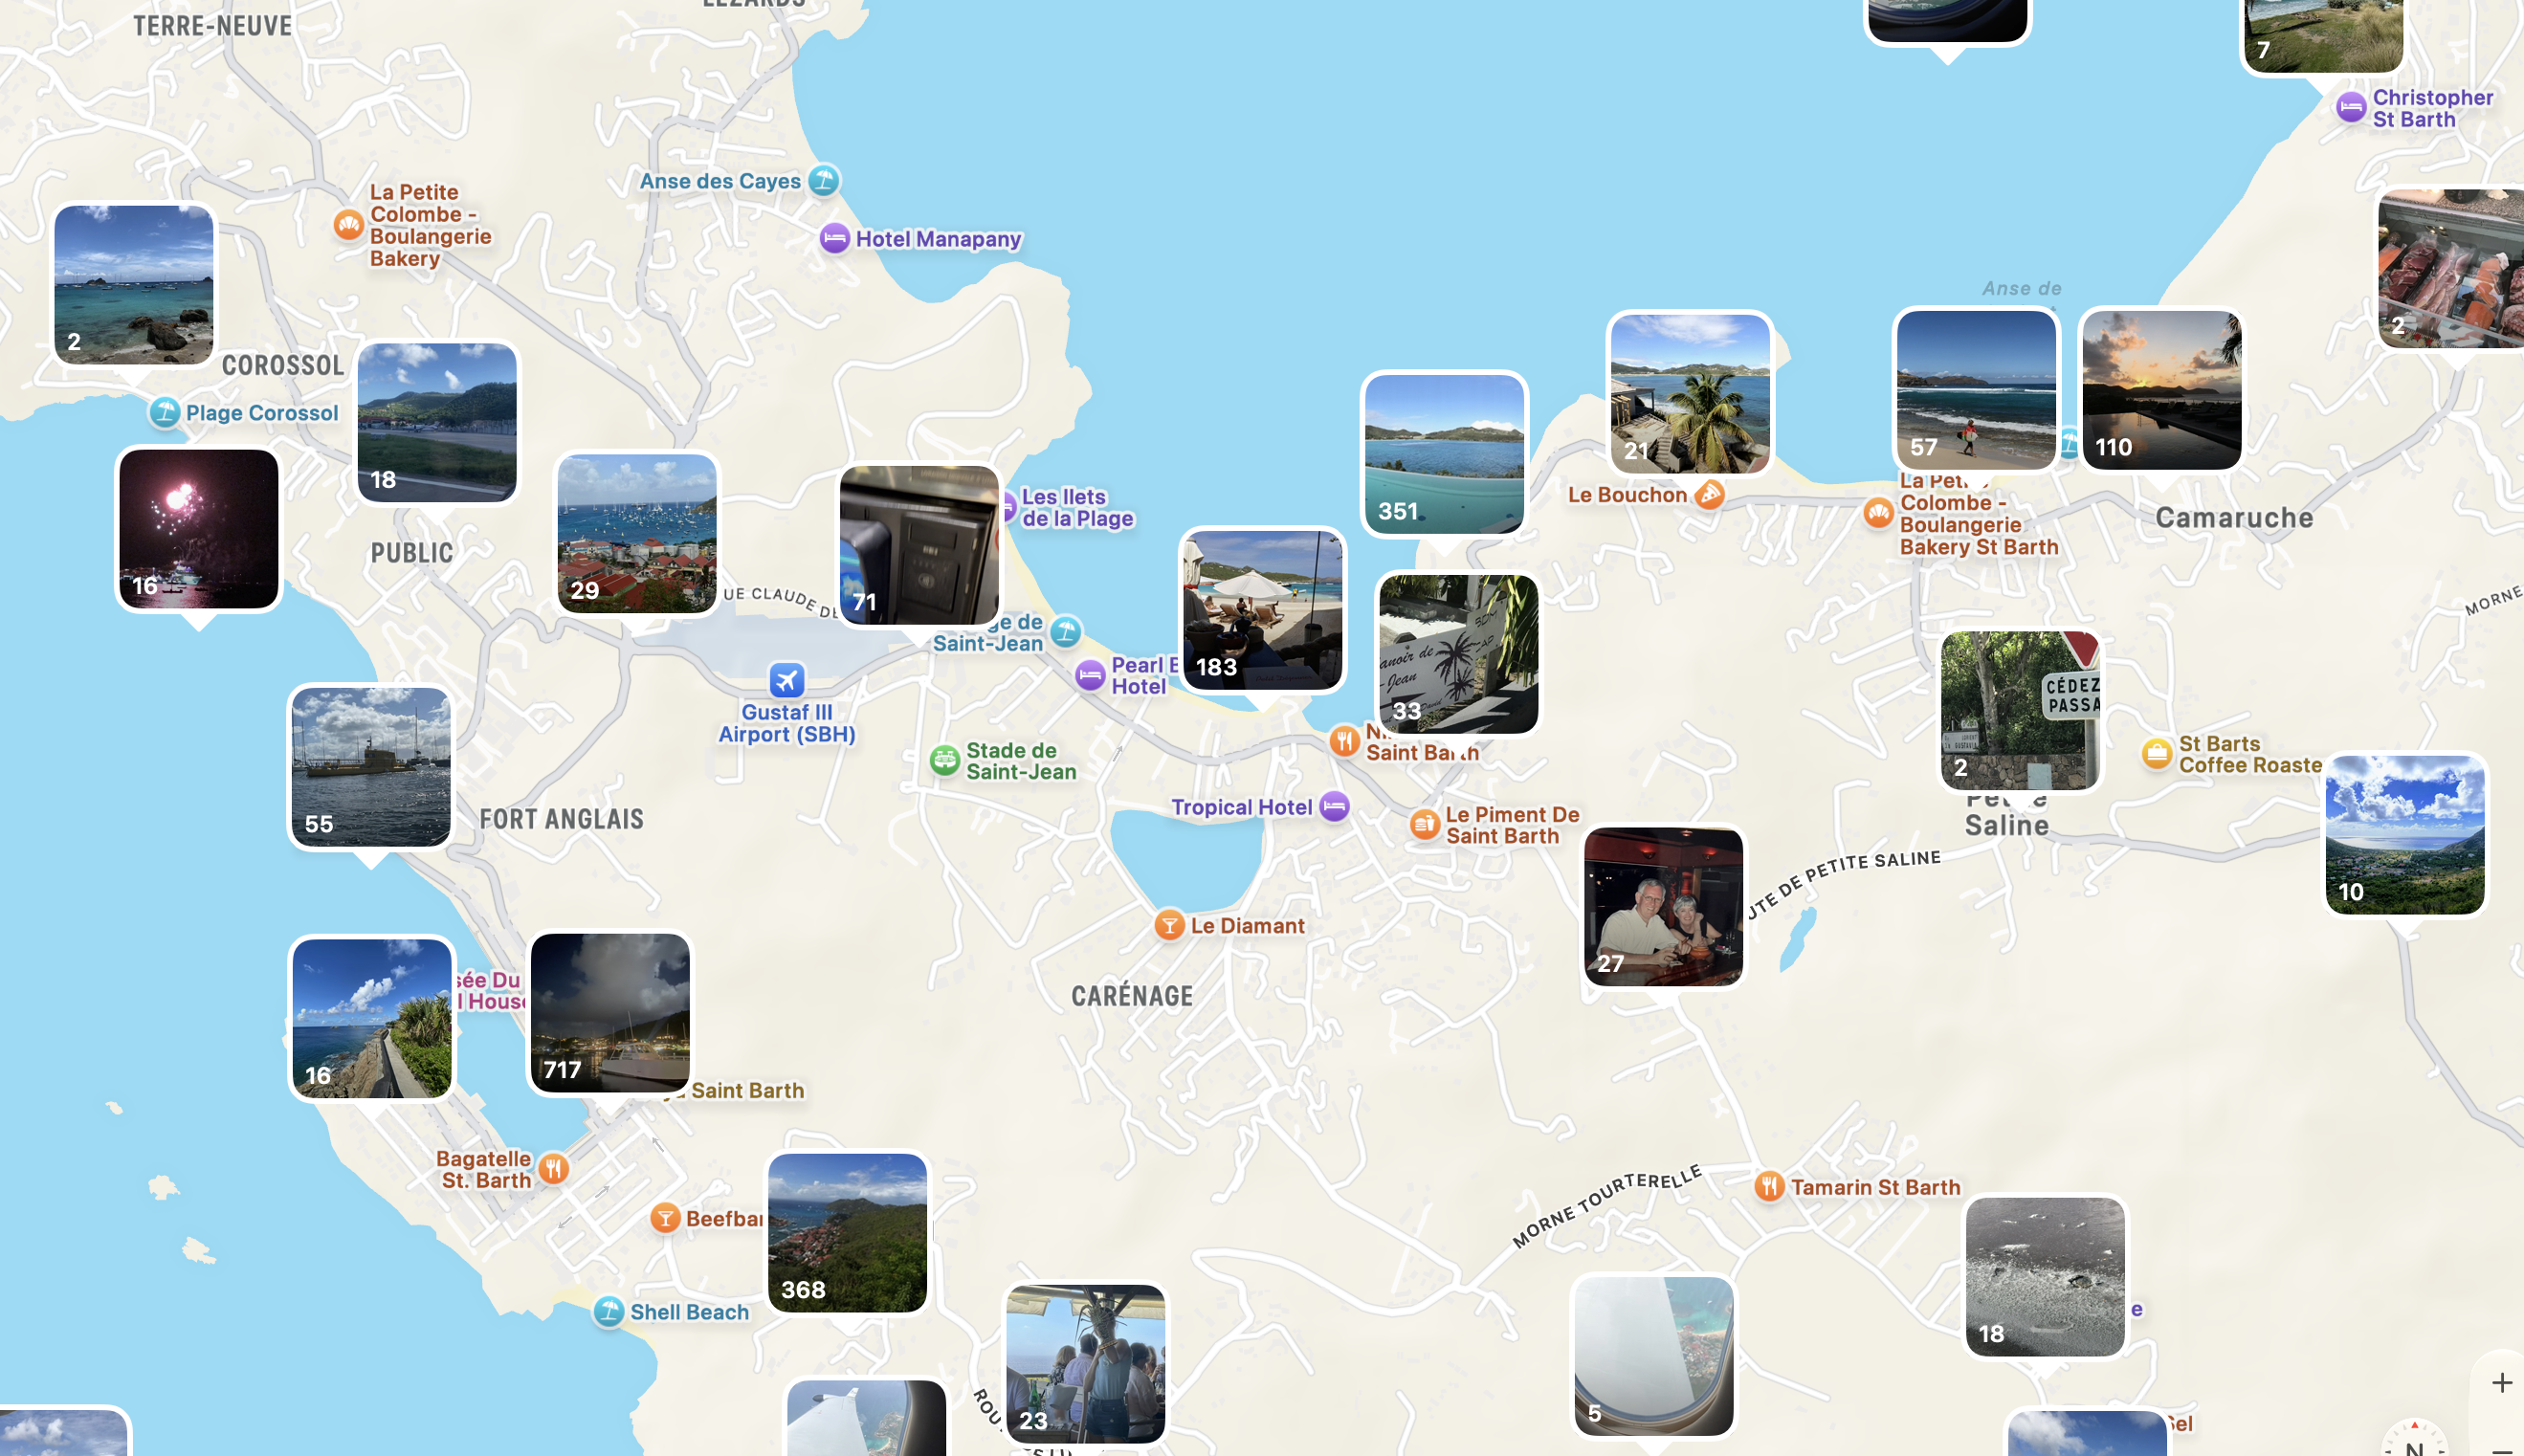This screenshot has height=1456, width=2524.
Task: Select the Plage de Saint-Jean beach icon
Action: tap(1066, 631)
